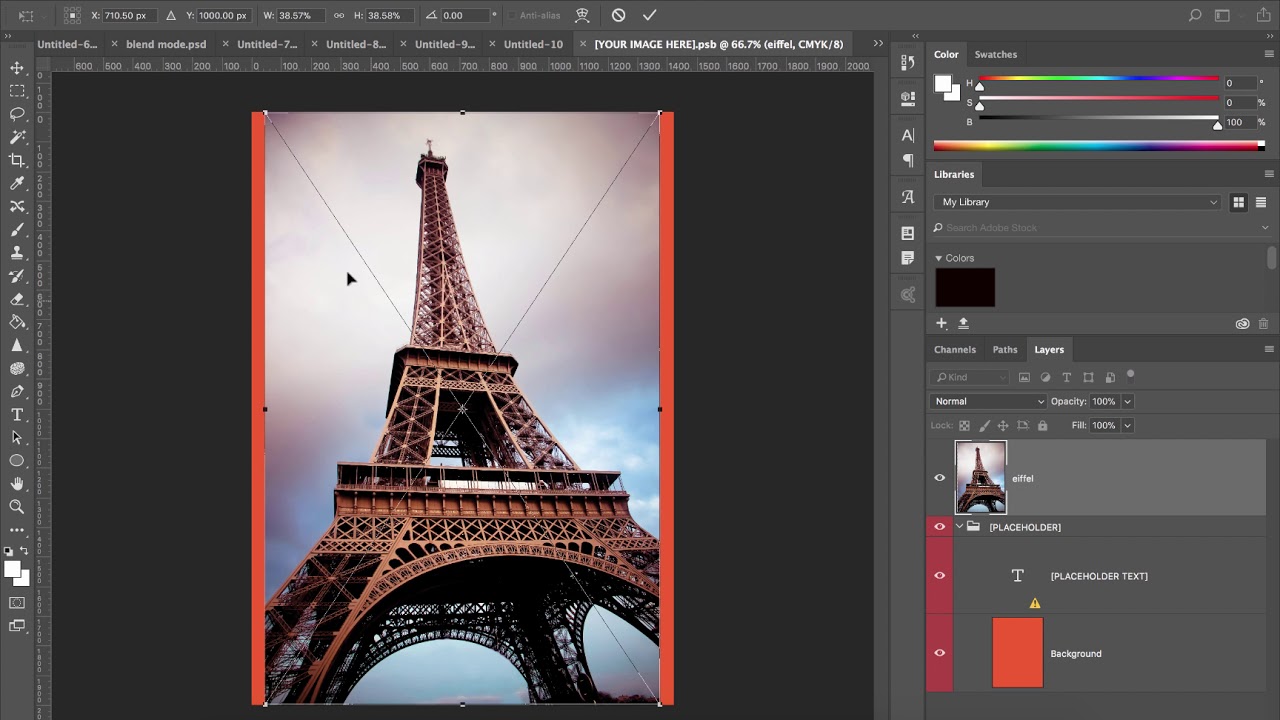This screenshot has height=720, width=1280.
Task: Open the Color panel menu
Action: (x=1269, y=54)
